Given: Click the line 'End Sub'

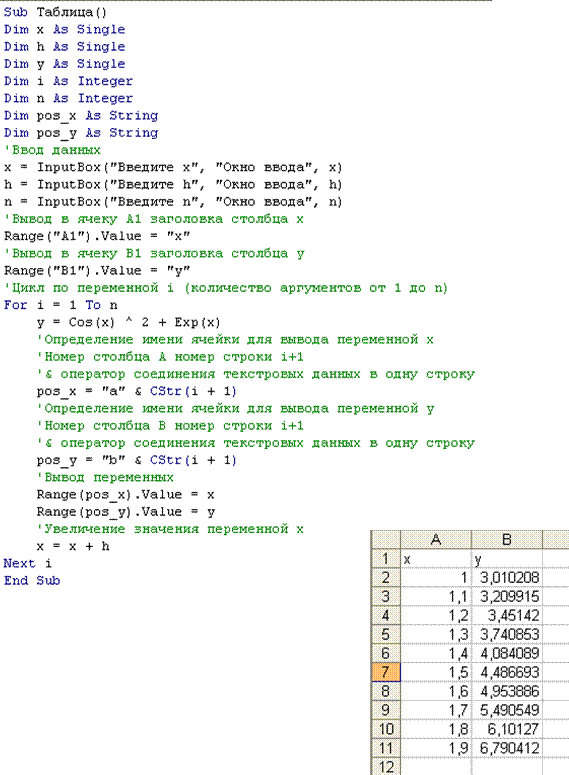Looking at the screenshot, I should (x=32, y=581).
